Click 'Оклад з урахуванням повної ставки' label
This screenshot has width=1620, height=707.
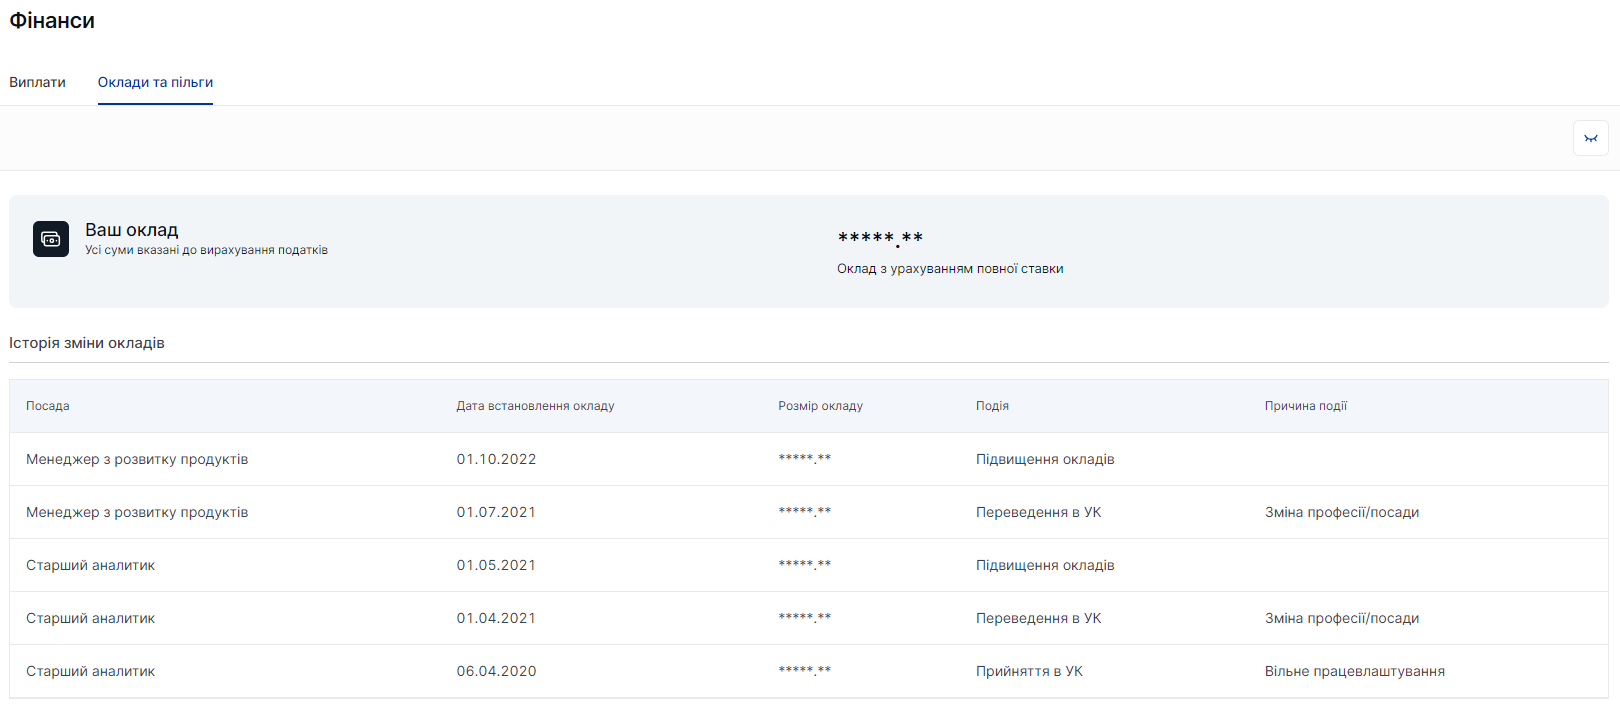950,269
